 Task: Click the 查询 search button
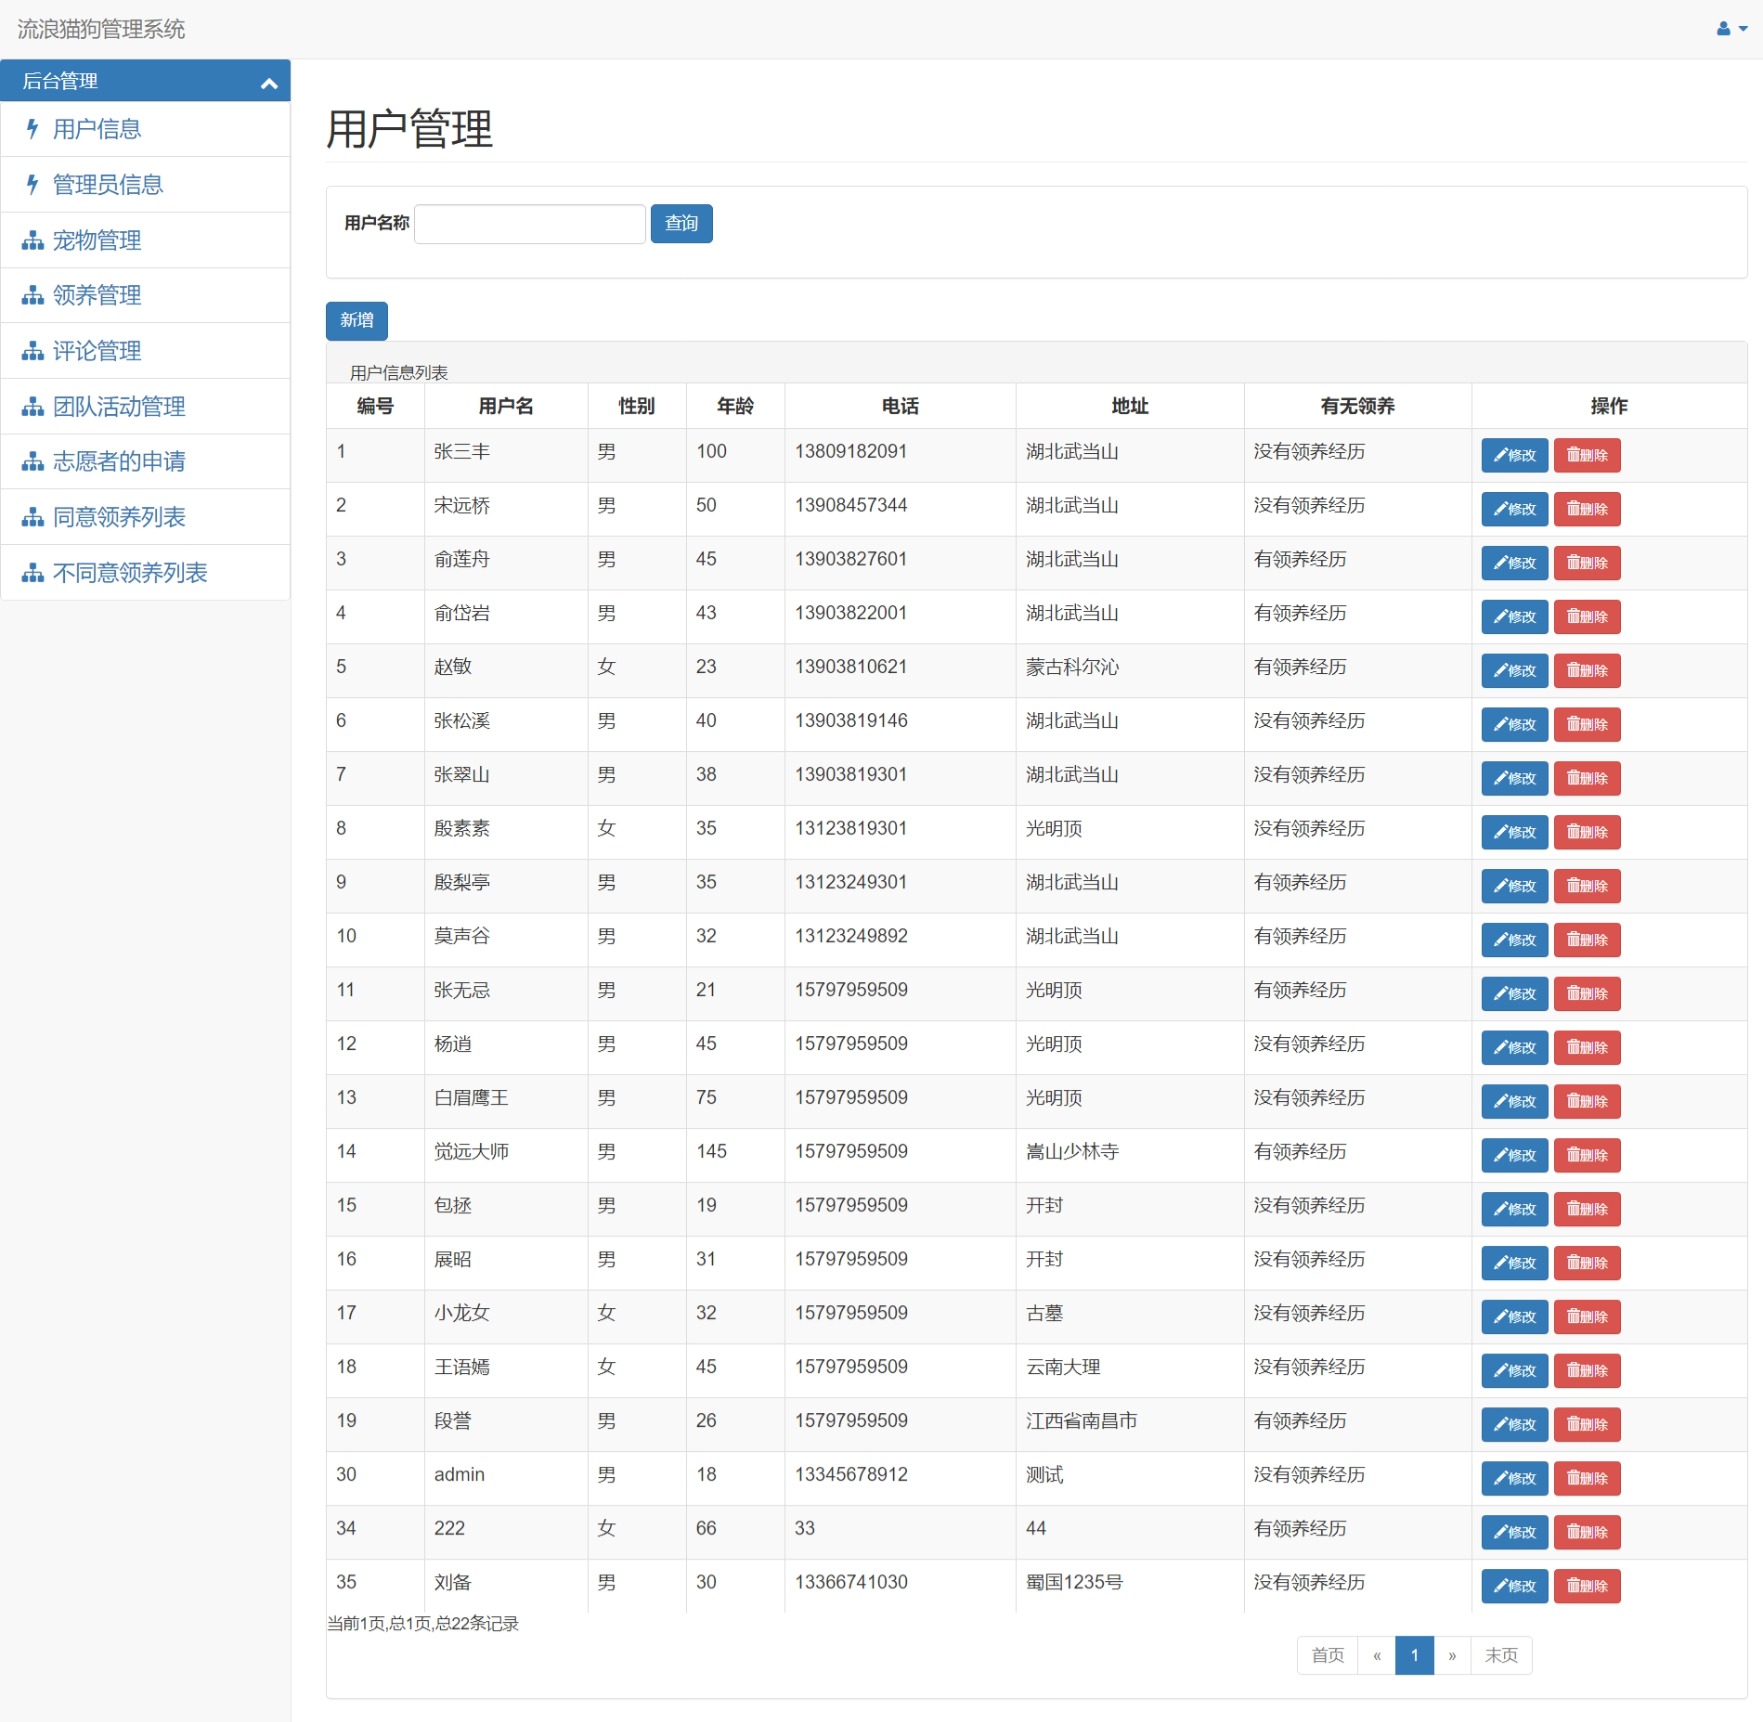681,224
